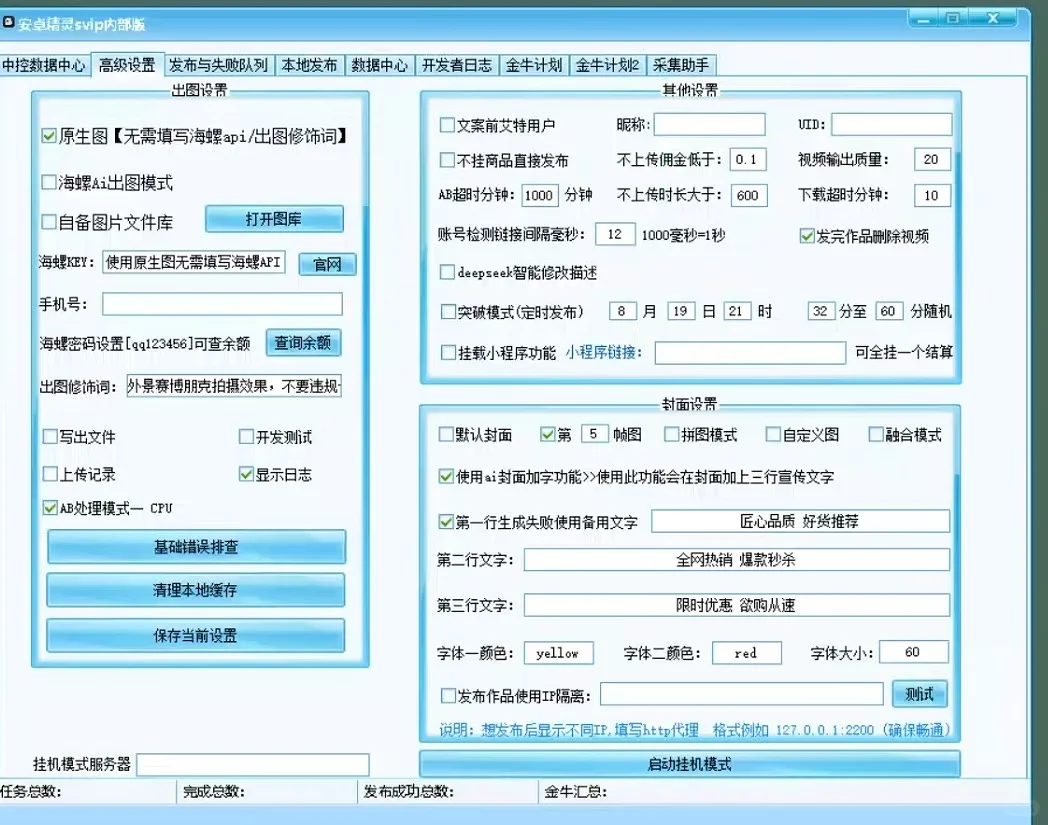The image size is (1048, 825).
Task: Click the 第二行文字 field
Action: pos(737,560)
